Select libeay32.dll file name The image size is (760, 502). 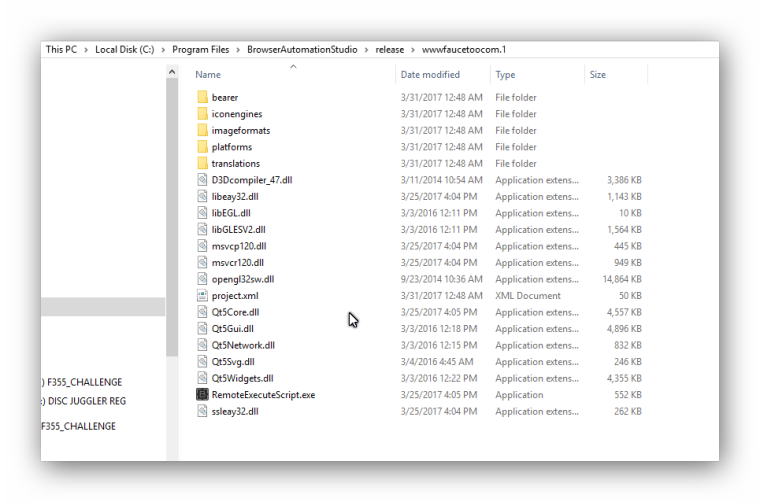235,196
